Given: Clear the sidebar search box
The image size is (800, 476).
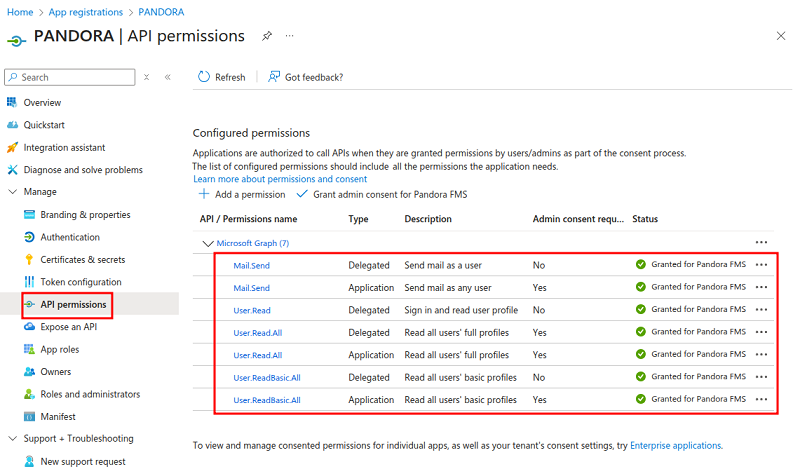Looking at the screenshot, I should [146, 77].
